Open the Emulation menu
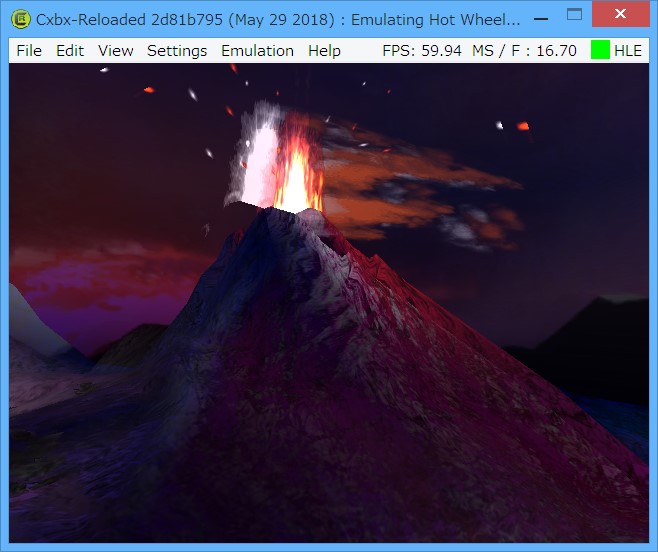This screenshot has height=552, width=658. (x=257, y=51)
